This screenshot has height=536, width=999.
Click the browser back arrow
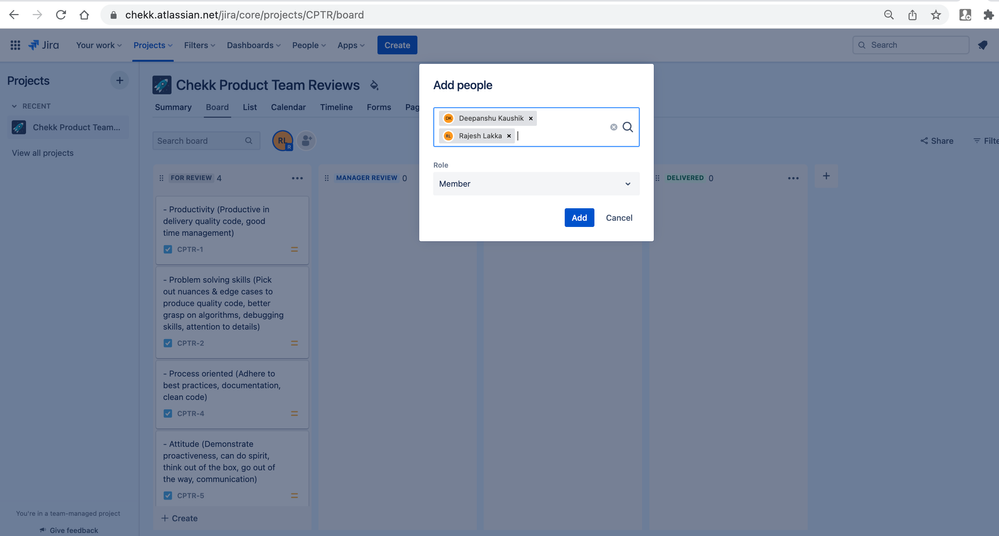pyautogui.click(x=14, y=15)
